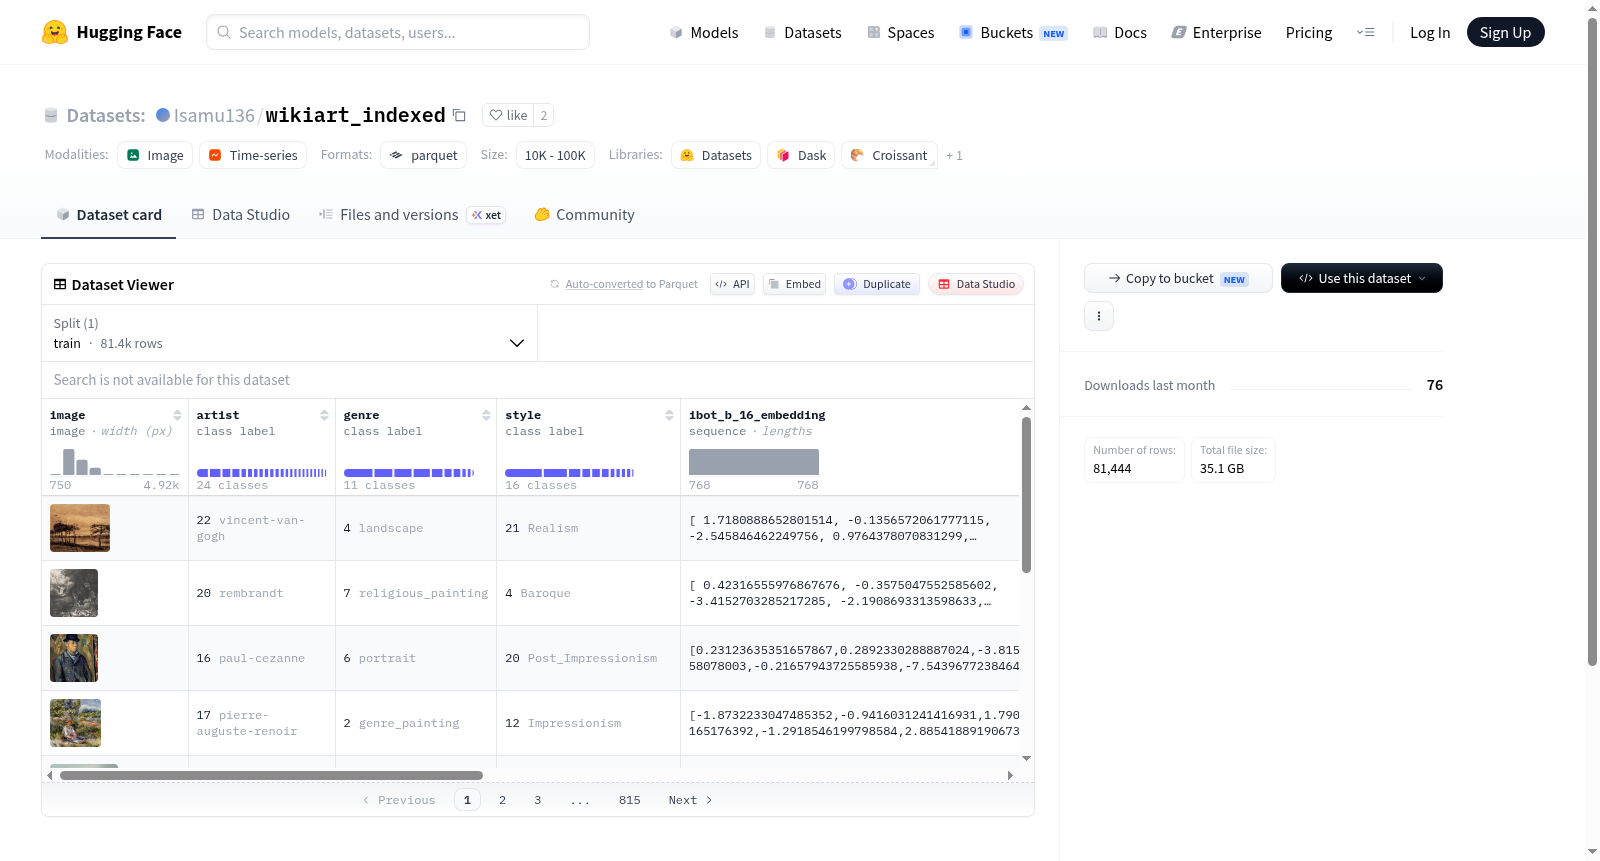Expand the Croissant library tag

click(x=889, y=155)
